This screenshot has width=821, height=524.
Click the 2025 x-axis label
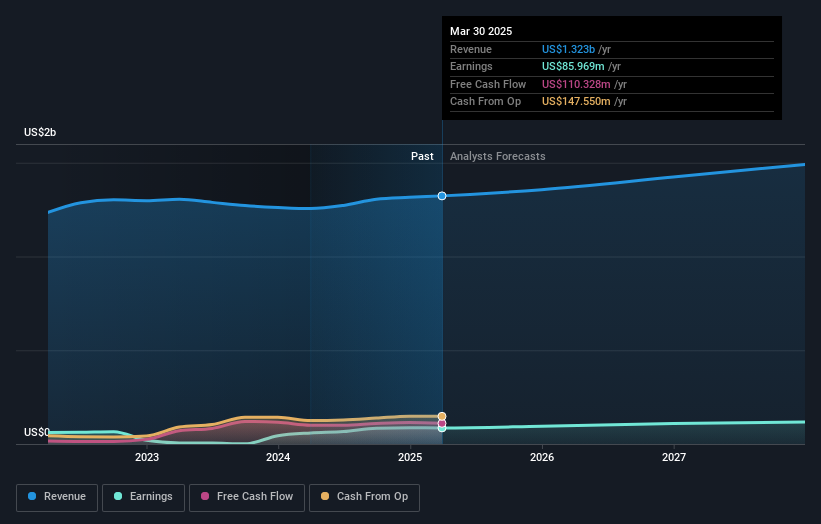[x=410, y=457]
